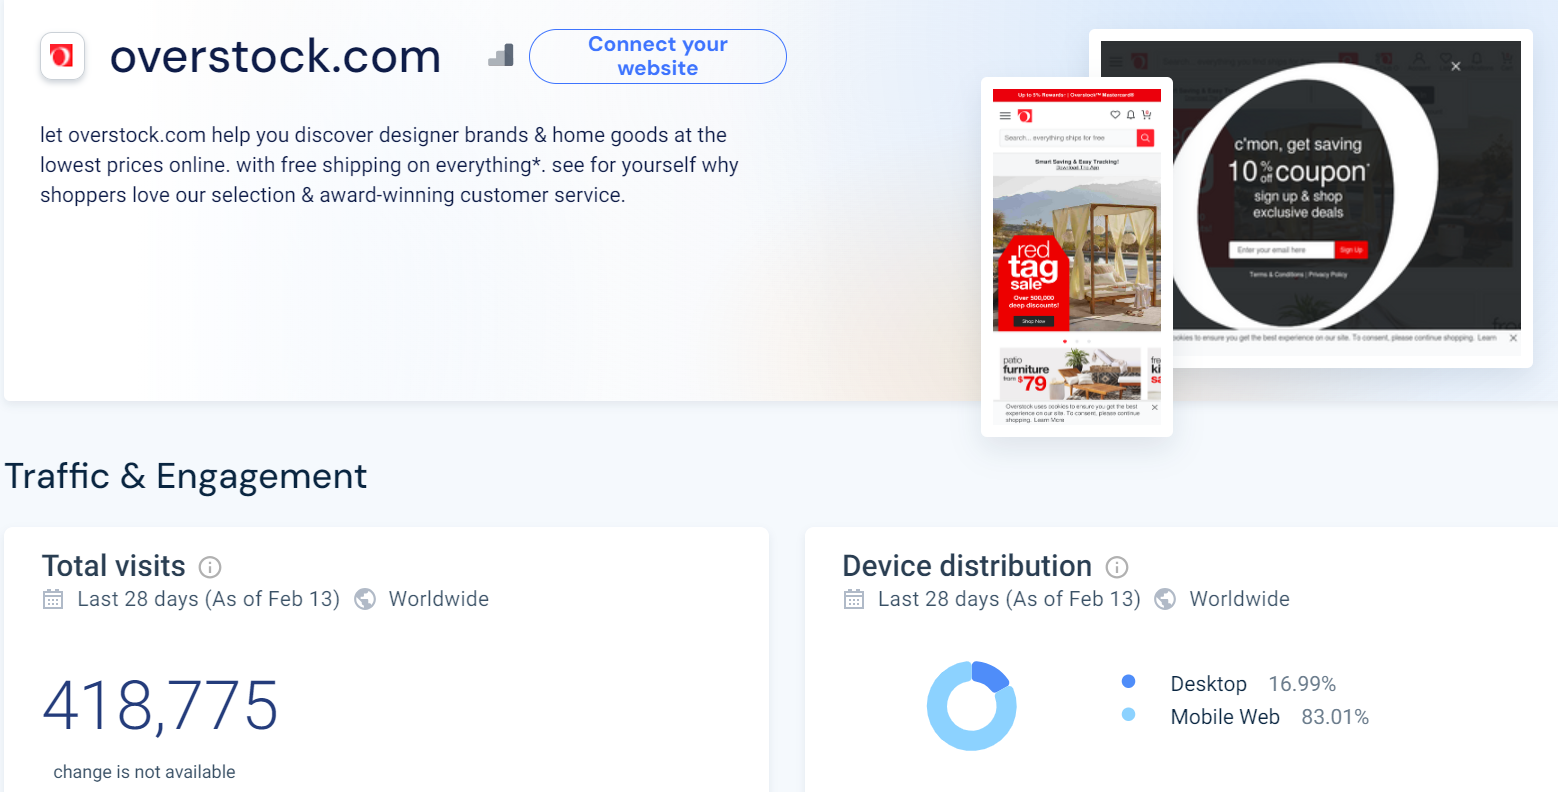Image resolution: width=1558 pixels, height=792 pixels.
Task: Click the overstock.com site title
Action: [x=275, y=56]
